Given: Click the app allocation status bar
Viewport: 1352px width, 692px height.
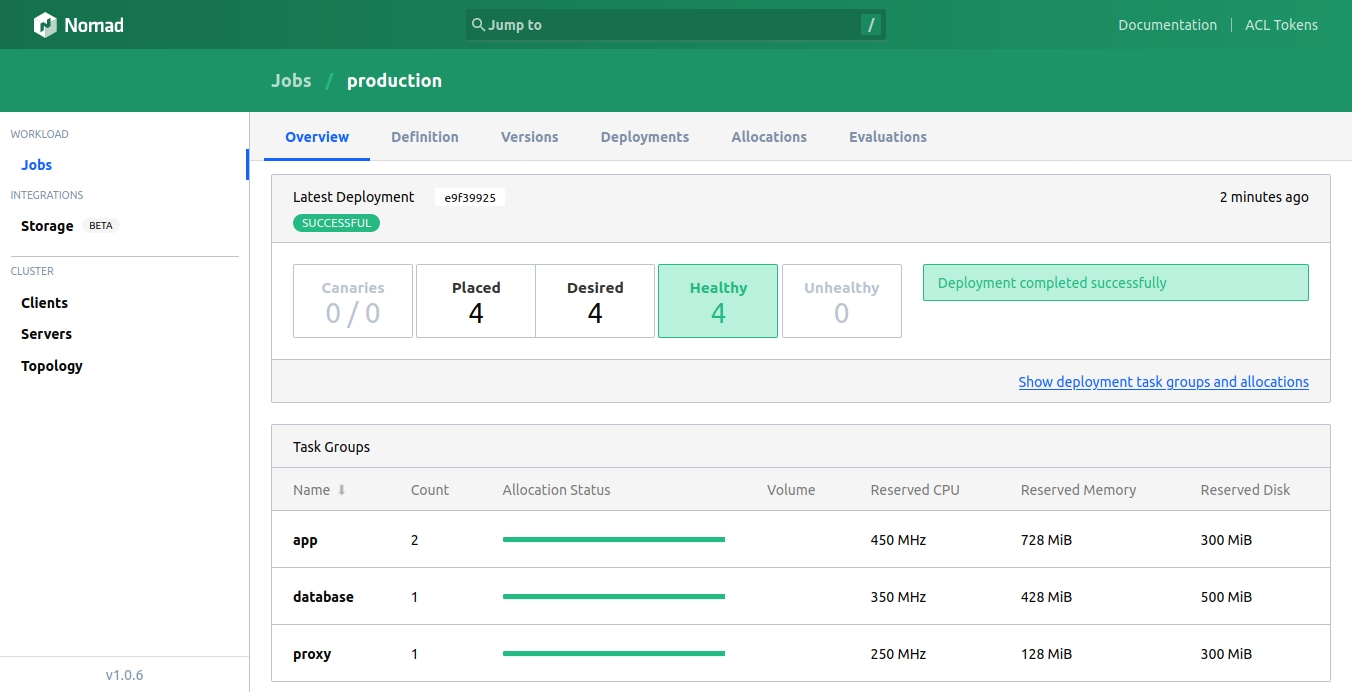Looking at the screenshot, I should click(614, 540).
